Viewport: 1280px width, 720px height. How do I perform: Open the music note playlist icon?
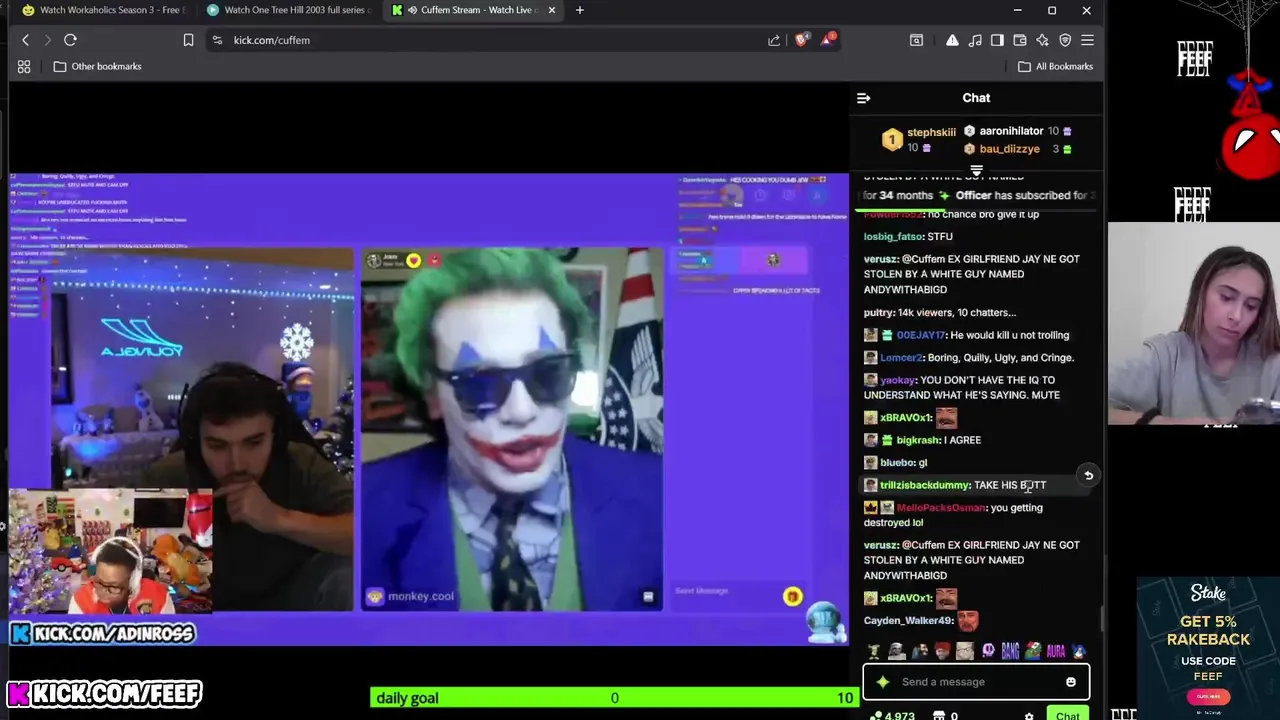(x=975, y=40)
